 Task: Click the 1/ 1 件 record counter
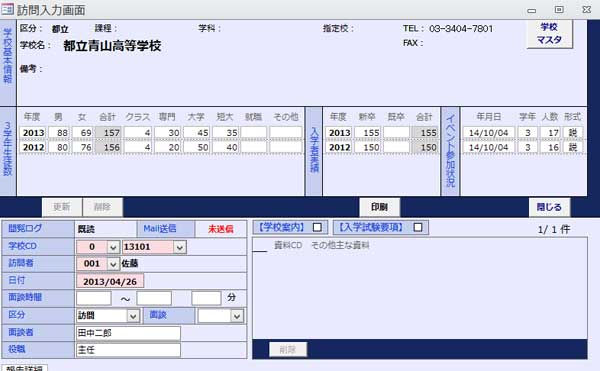[x=554, y=229]
